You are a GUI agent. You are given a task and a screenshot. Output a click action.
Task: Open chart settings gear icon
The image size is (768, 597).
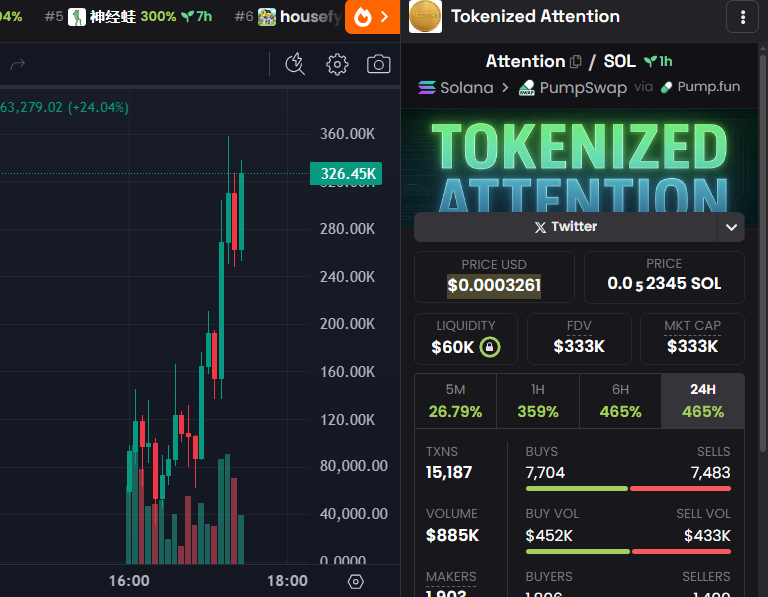pyautogui.click(x=337, y=64)
